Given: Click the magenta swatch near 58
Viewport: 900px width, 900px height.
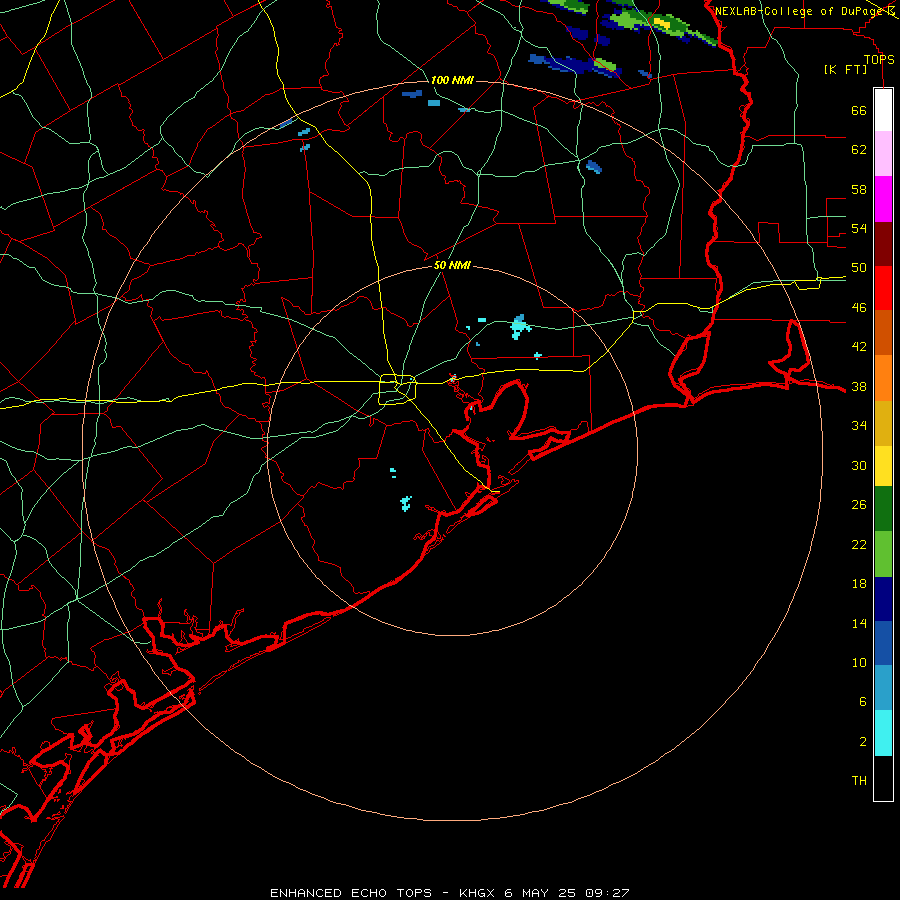Looking at the screenshot, I should click(883, 199).
